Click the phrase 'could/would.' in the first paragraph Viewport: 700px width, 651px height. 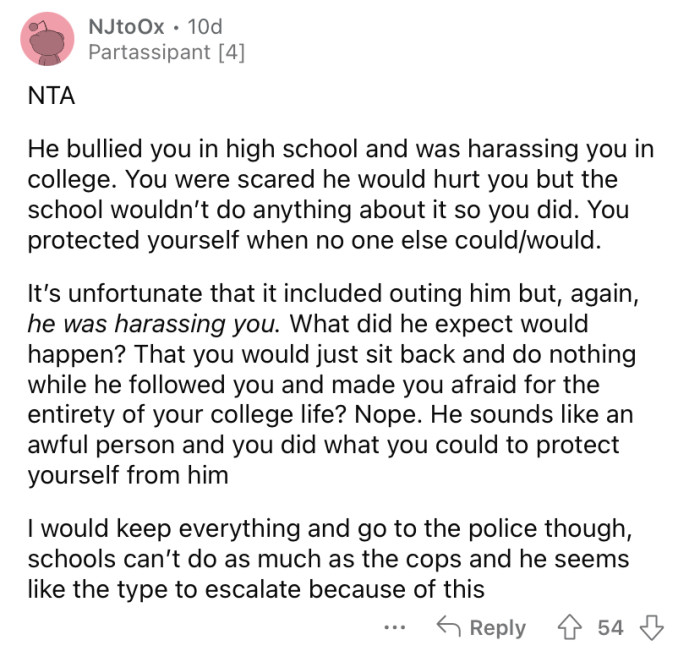528,240
